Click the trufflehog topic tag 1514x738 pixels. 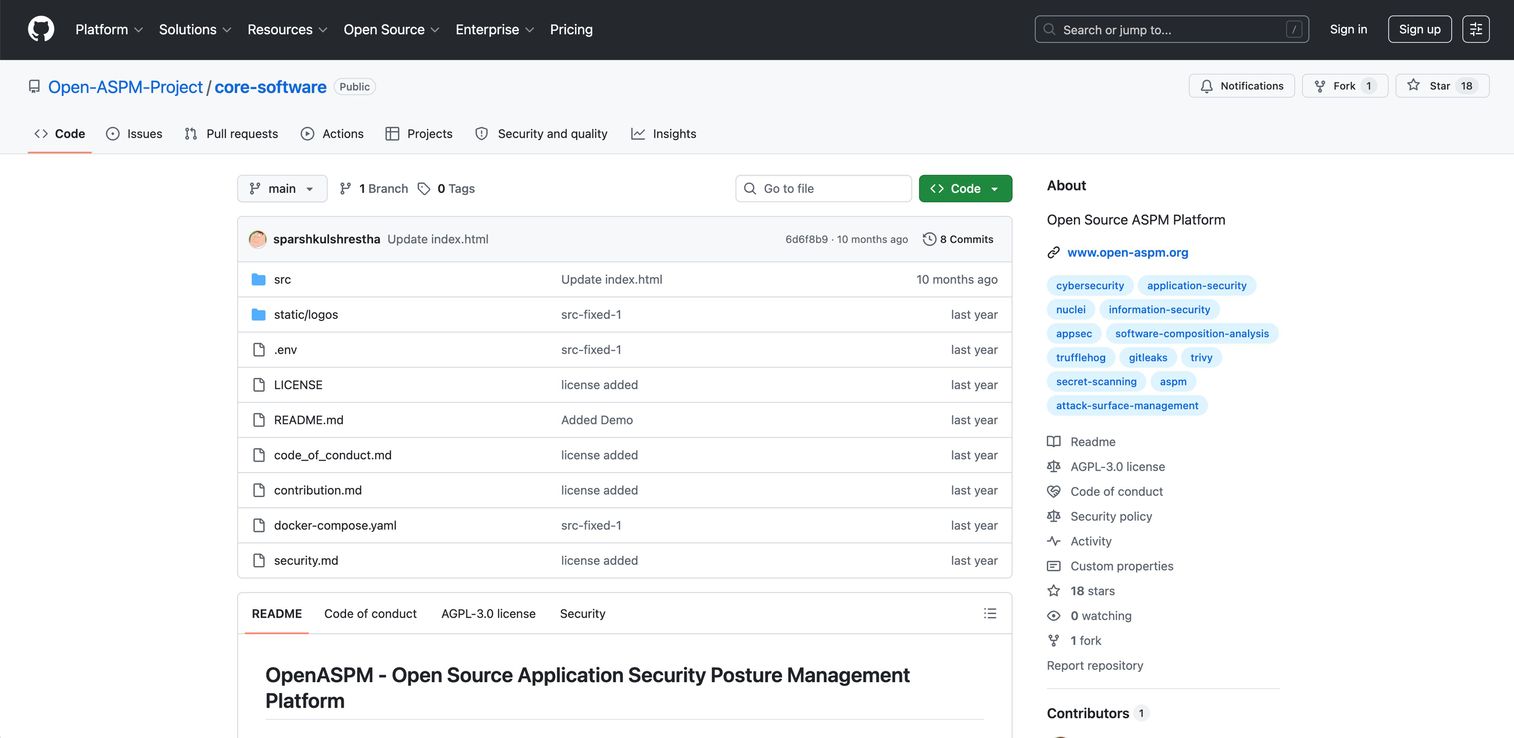(1081, 357)
